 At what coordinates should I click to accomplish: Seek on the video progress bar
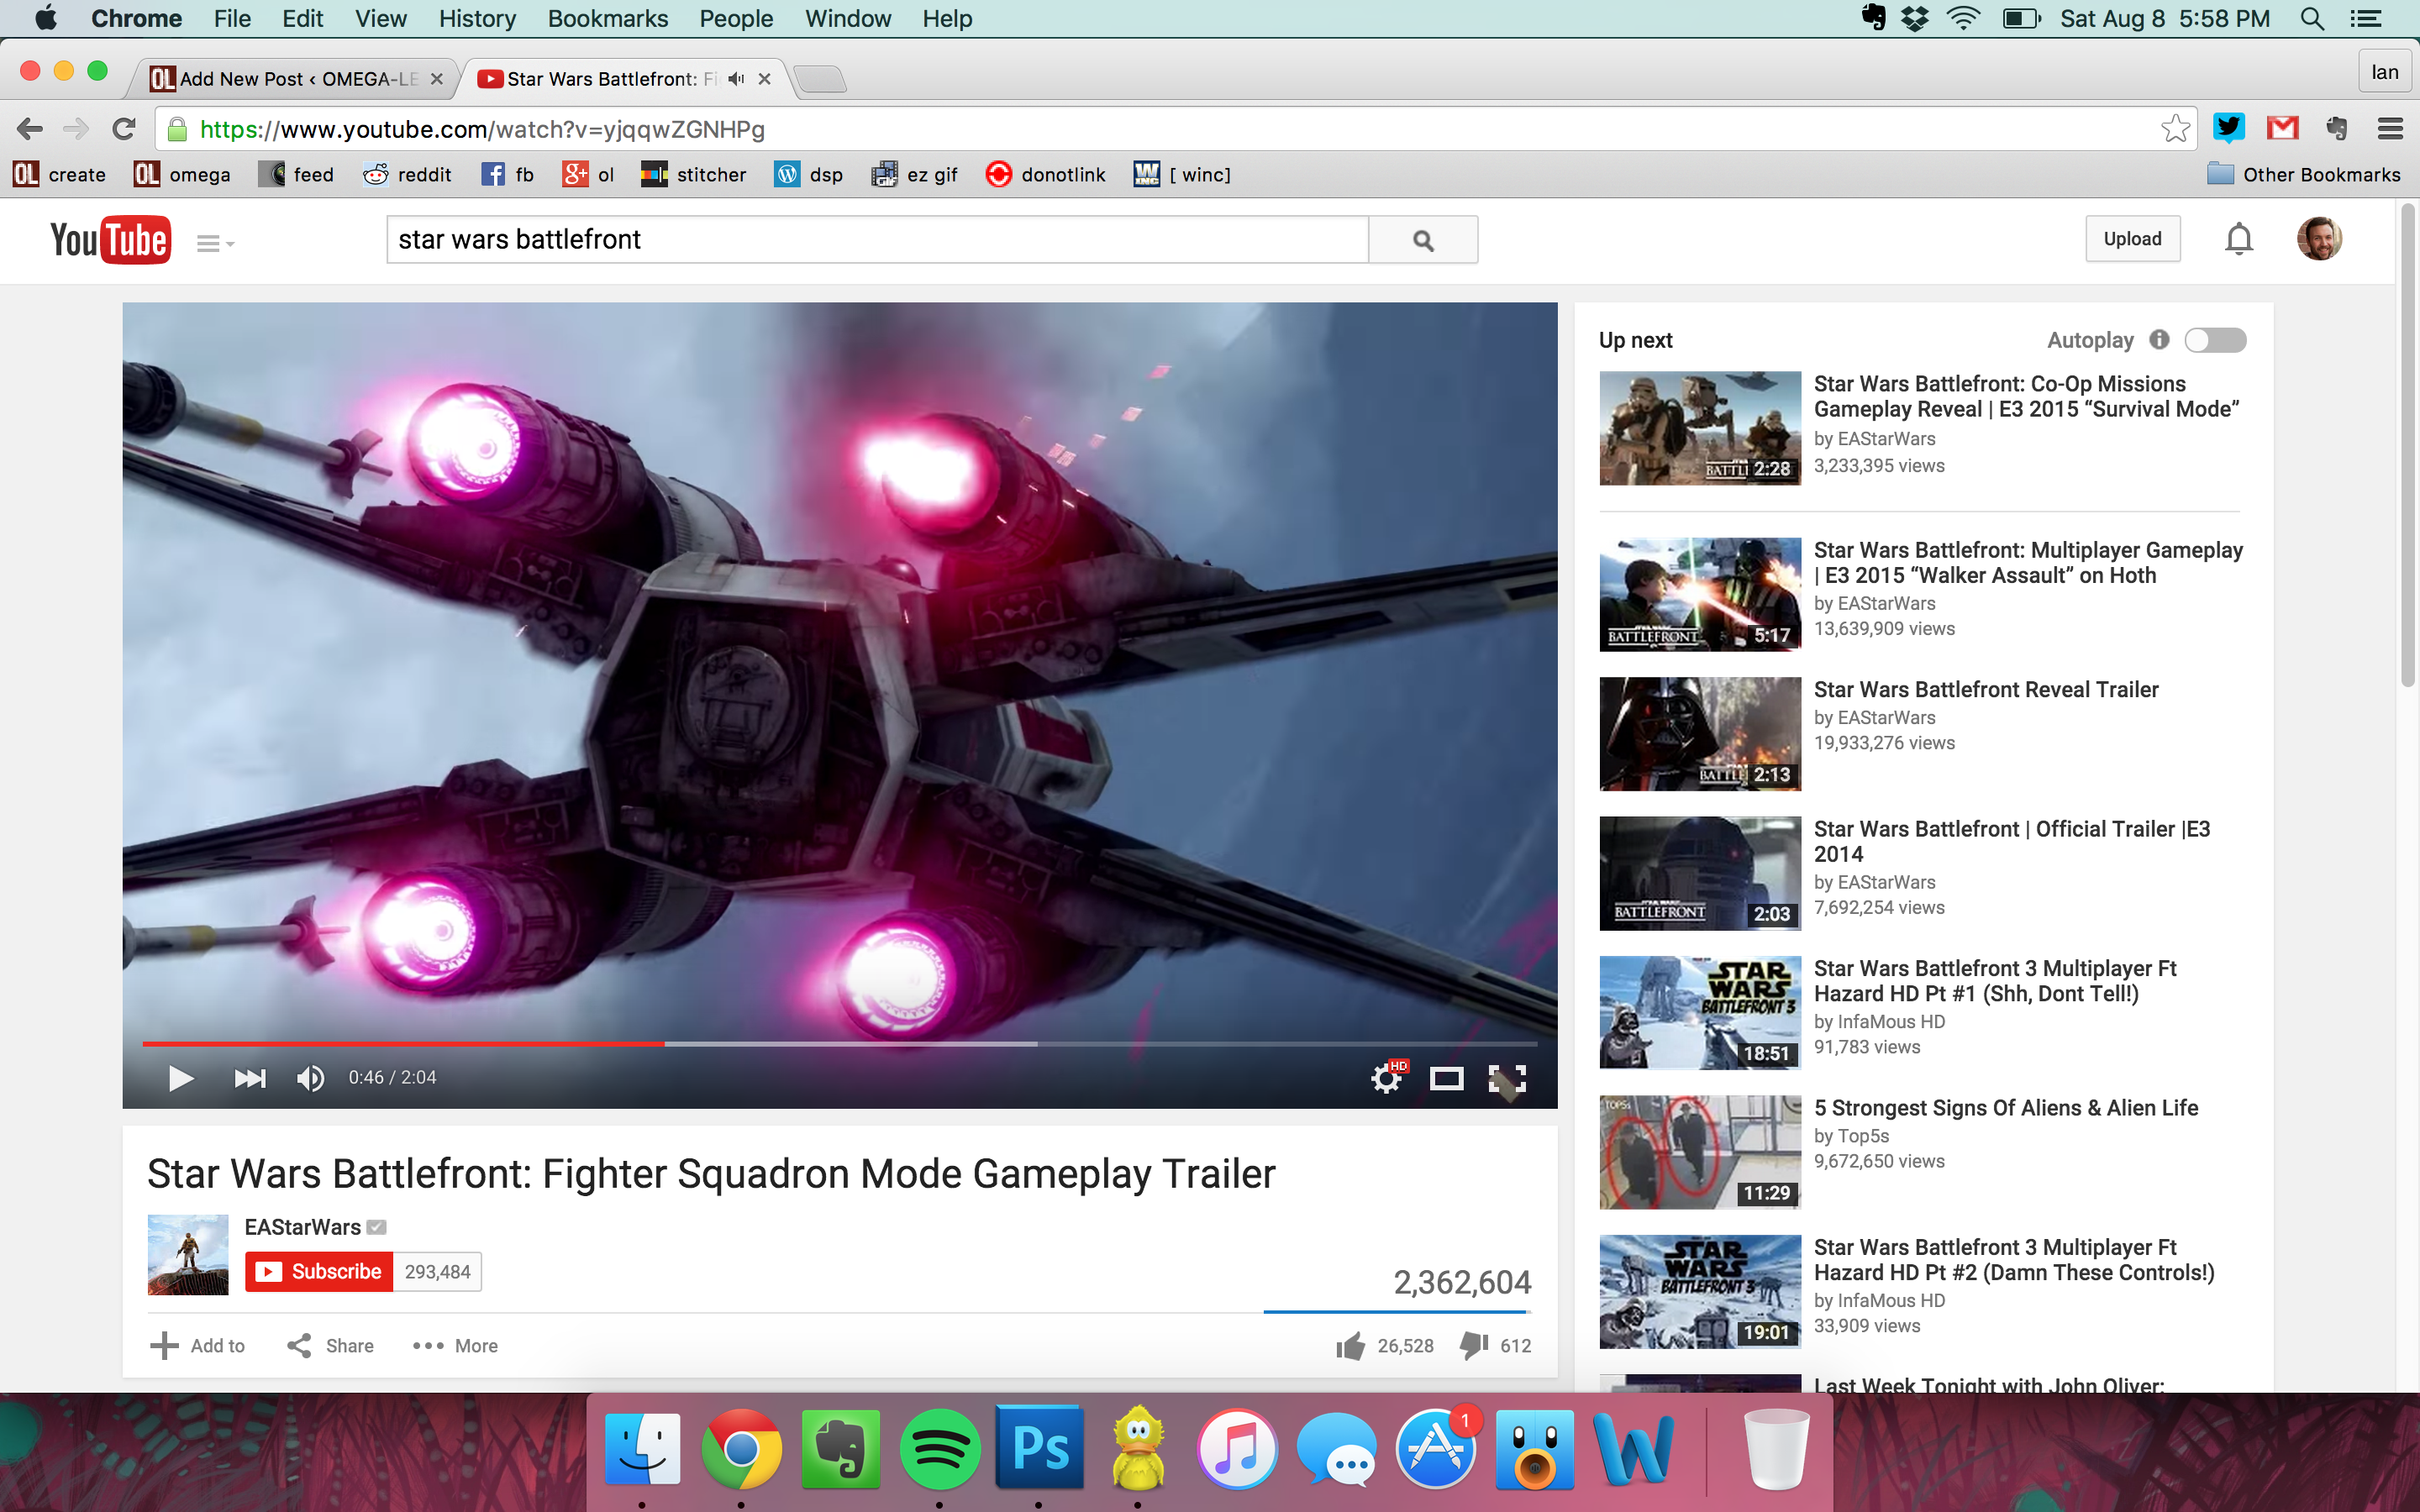[x=840, y=1044]
